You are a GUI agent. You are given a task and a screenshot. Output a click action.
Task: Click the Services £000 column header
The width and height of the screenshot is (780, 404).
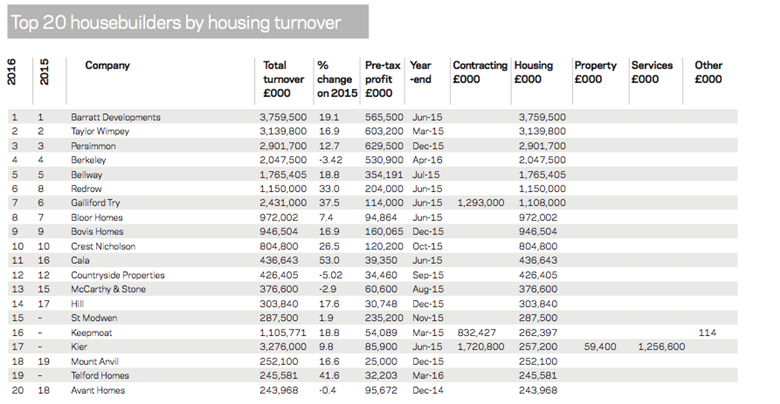click(x=651, y=72)
